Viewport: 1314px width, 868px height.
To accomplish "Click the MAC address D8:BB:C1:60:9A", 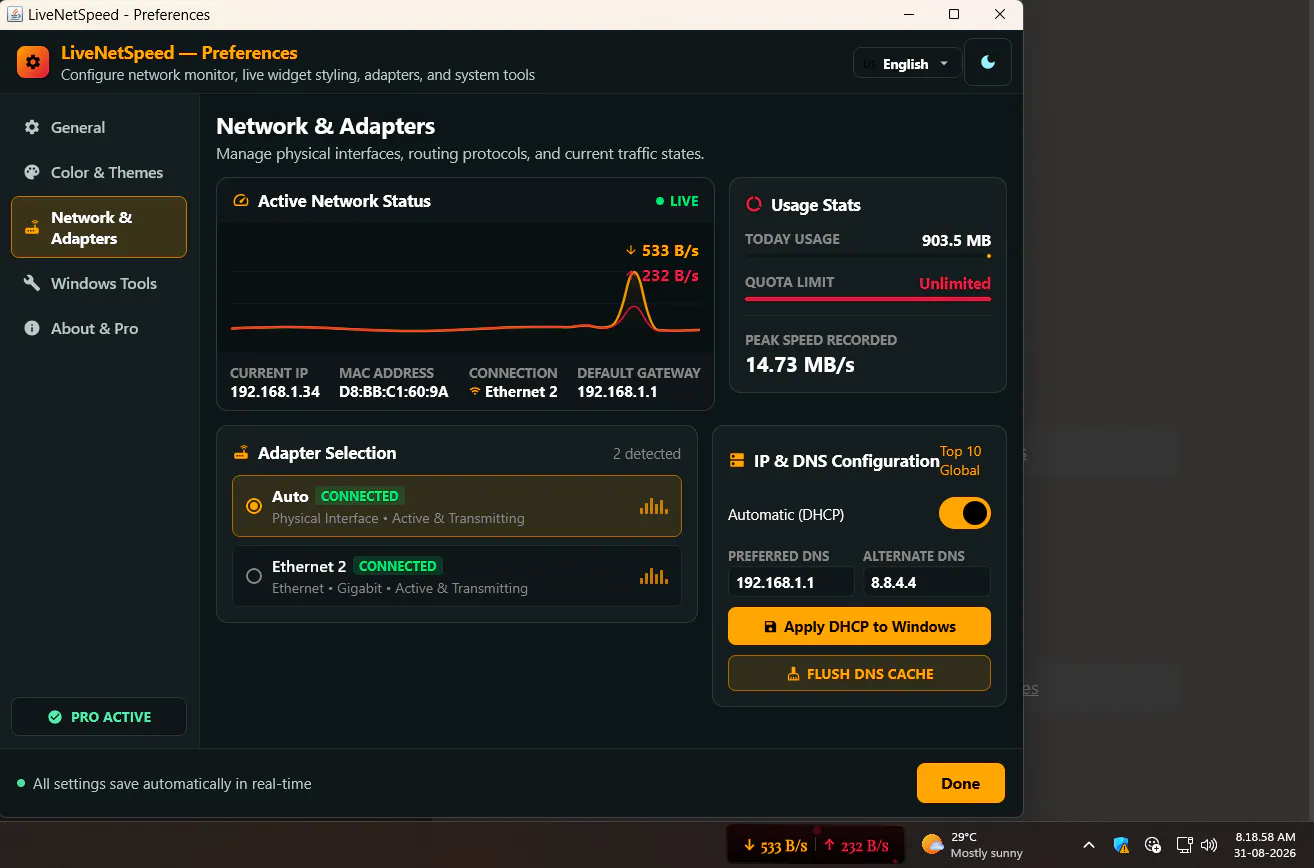I will point(394,392).
